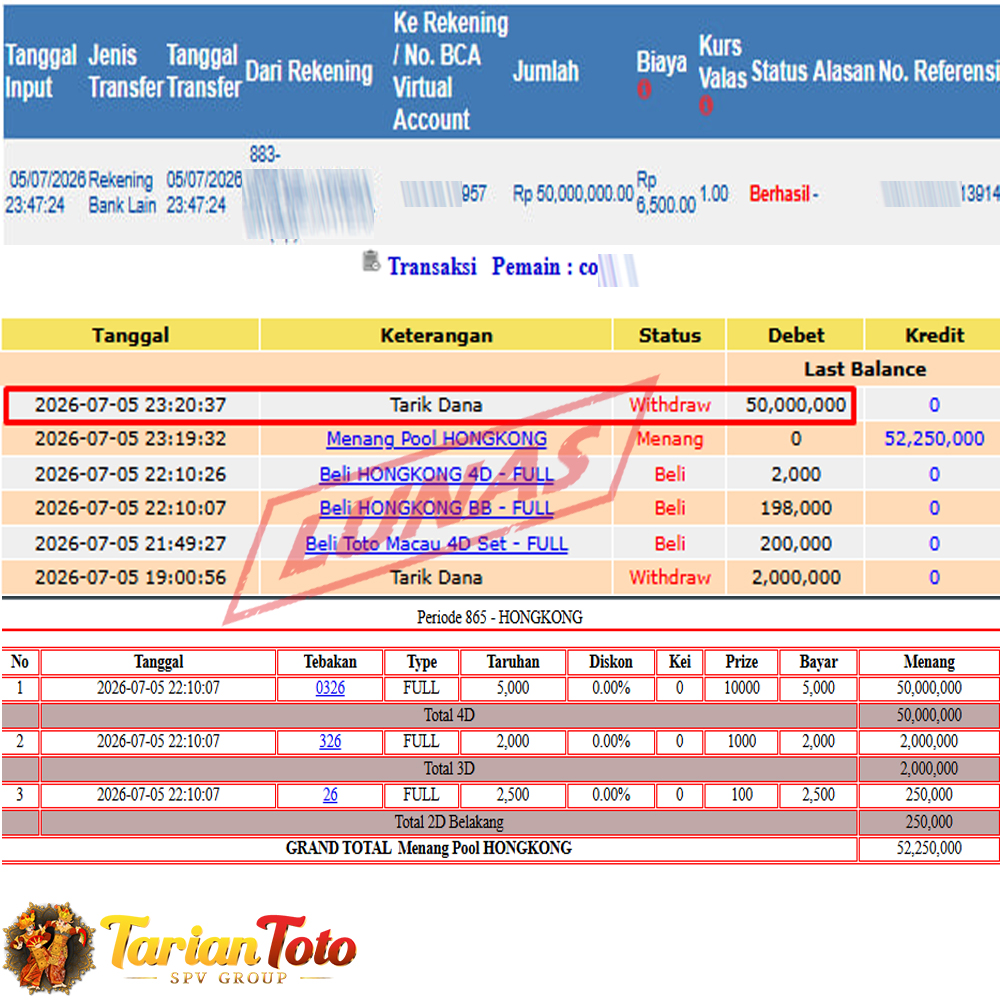Select the Rp 50,000,000.00 amount cell
The width and height of the screenshot is (1000, 1000).
coord(573,193)
